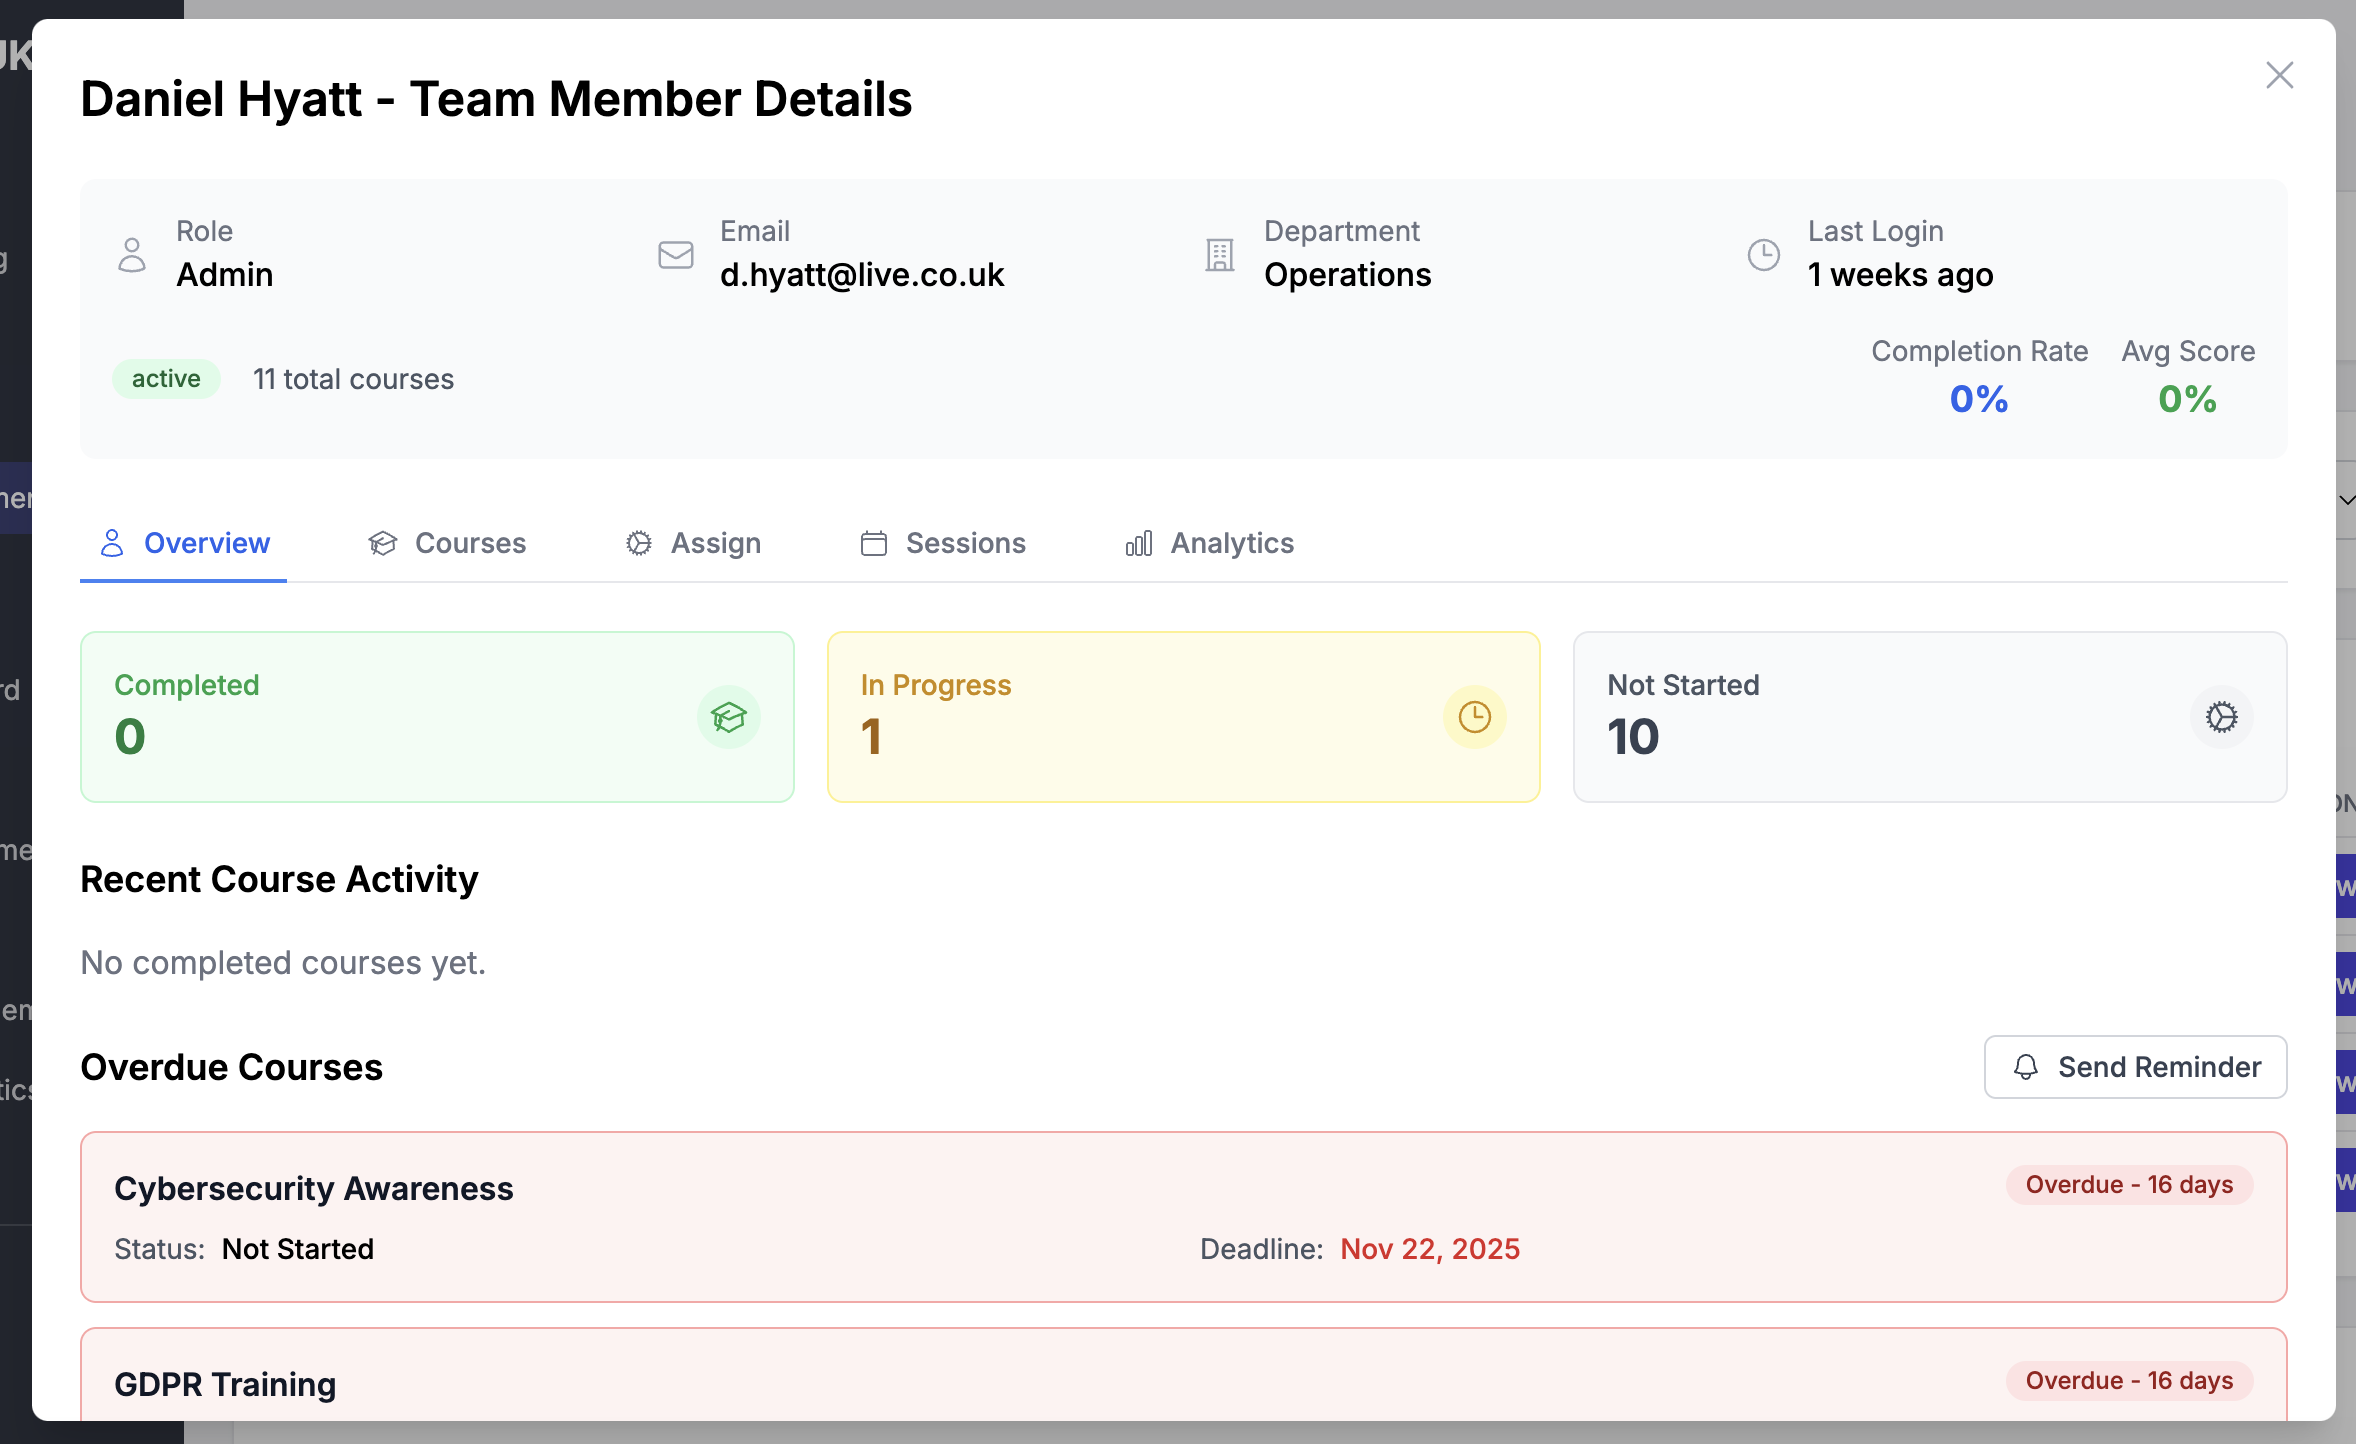Click the graduation cap icon on Courses tab
The width and height of the screenshot is (2356, 1444).
tap(383, 543)
